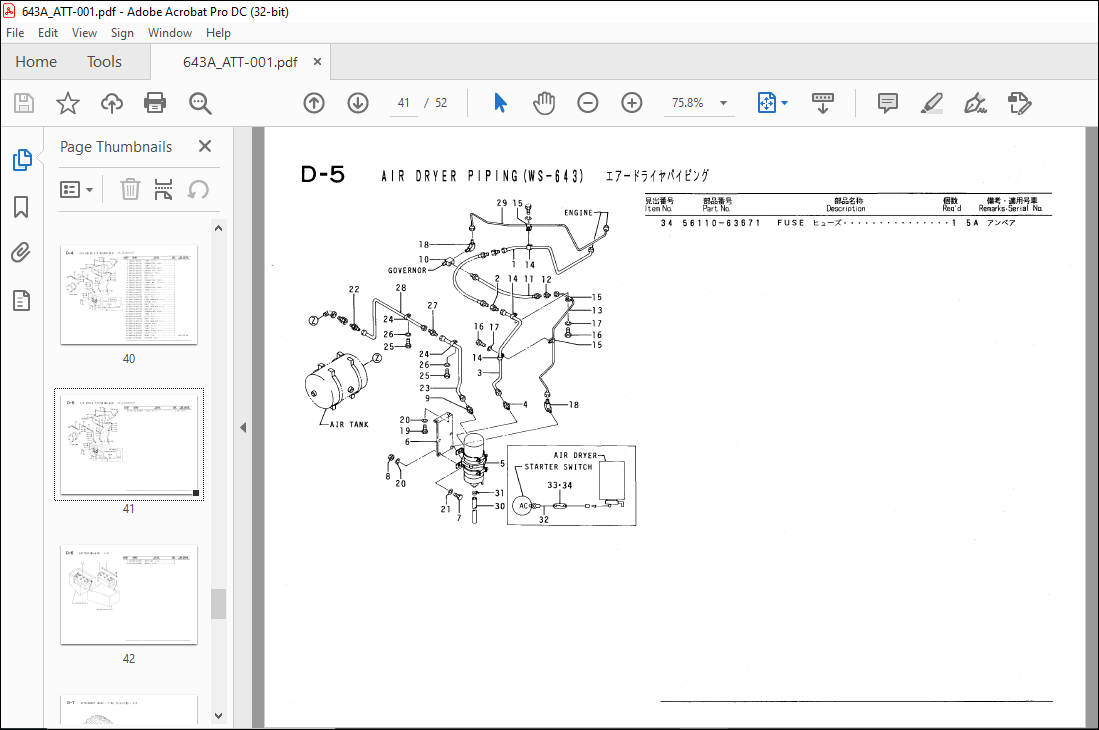Open the Edit menu
This screenshot has width=1099, height=730.
click(48, 33)
